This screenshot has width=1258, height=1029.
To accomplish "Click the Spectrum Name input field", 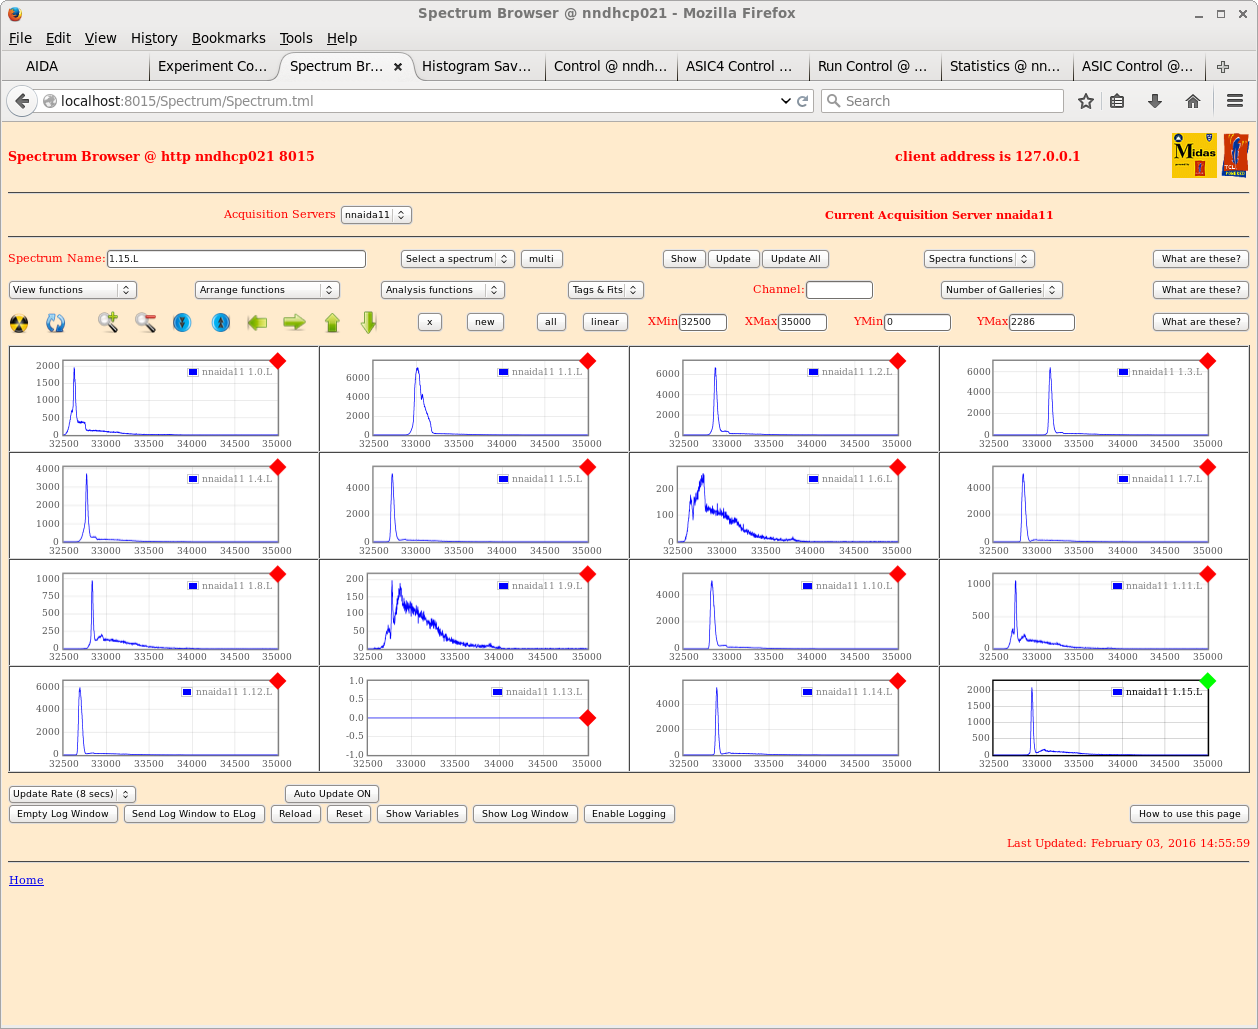I will (236, 259).
